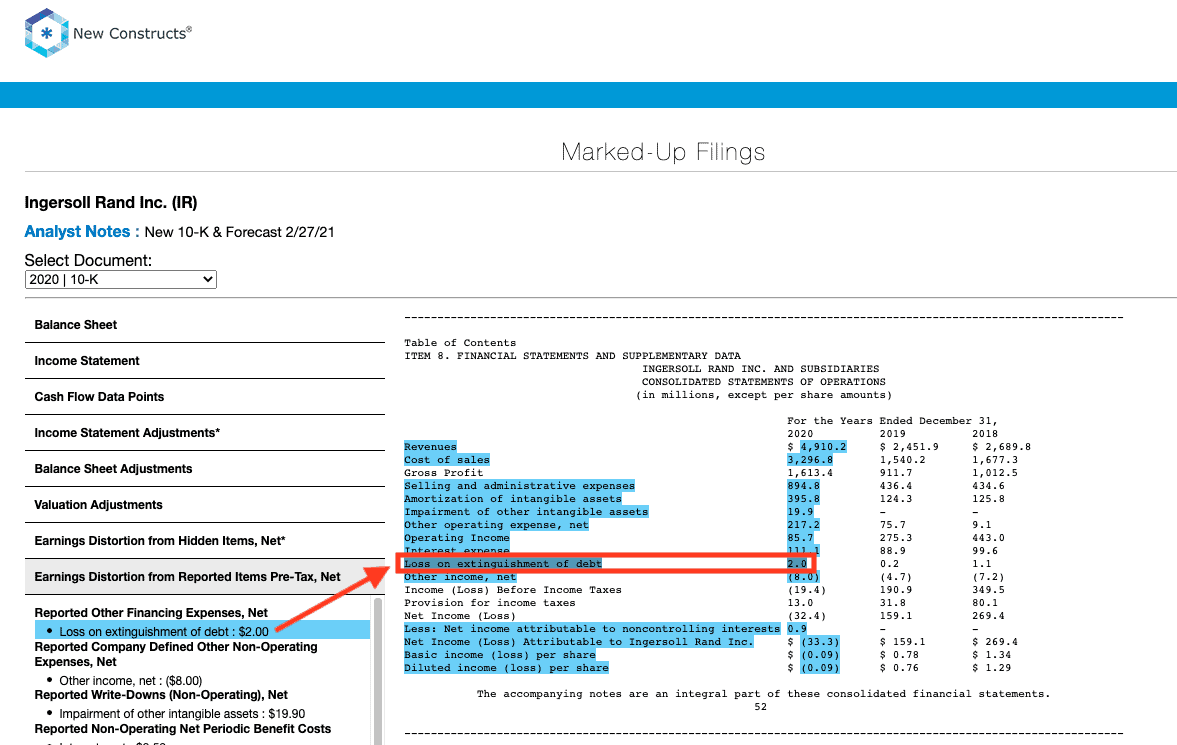Screen dimensions: 1177x745
Task: Click the New Constructs brand name text
Action: click(132, 33)
